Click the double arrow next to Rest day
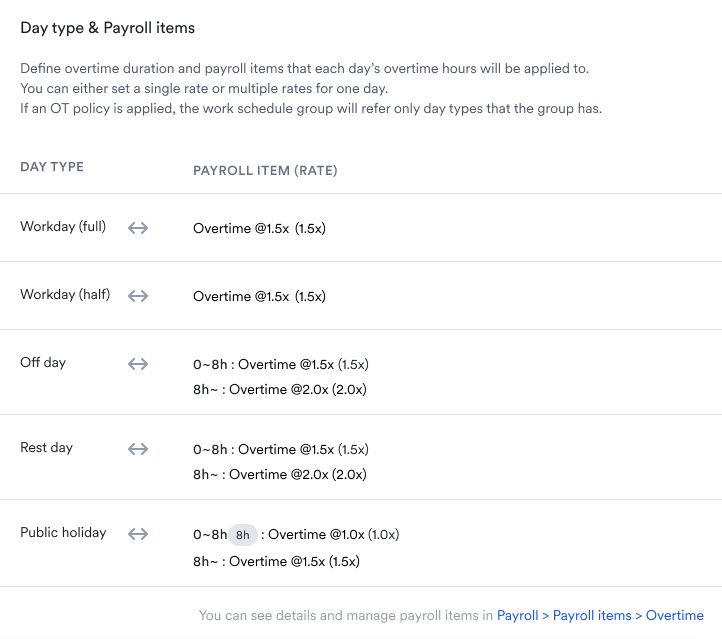 138,449
